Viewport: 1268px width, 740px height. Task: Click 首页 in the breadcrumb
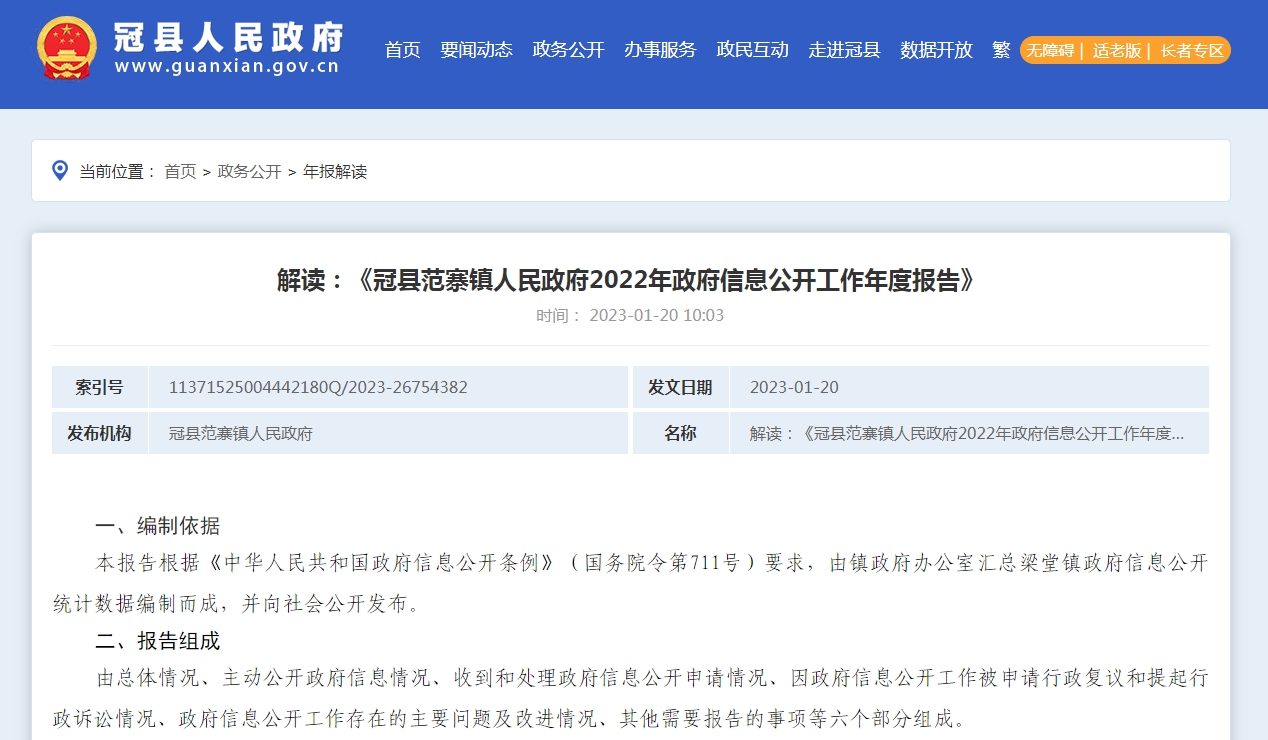point(181,171)
